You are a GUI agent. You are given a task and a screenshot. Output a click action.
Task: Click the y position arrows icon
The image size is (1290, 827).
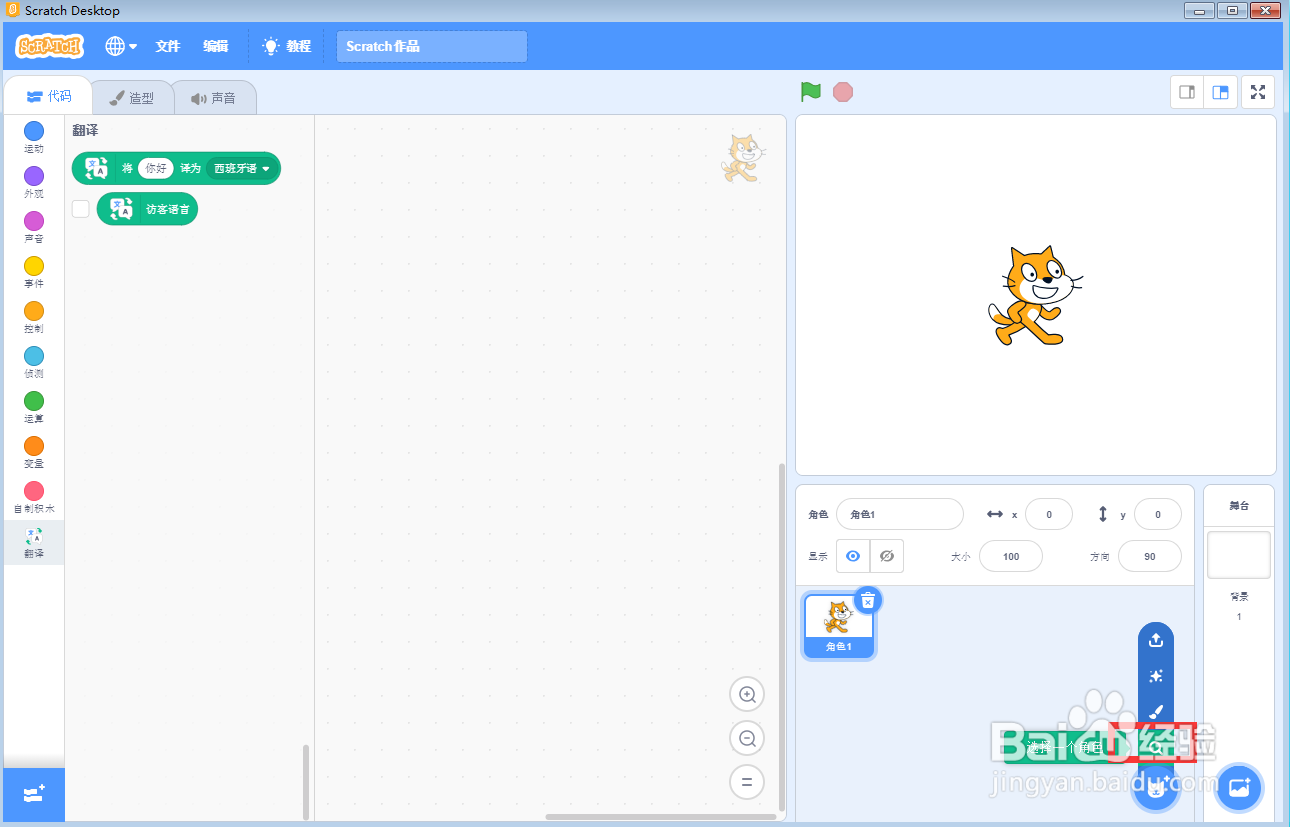[1103, 514]
